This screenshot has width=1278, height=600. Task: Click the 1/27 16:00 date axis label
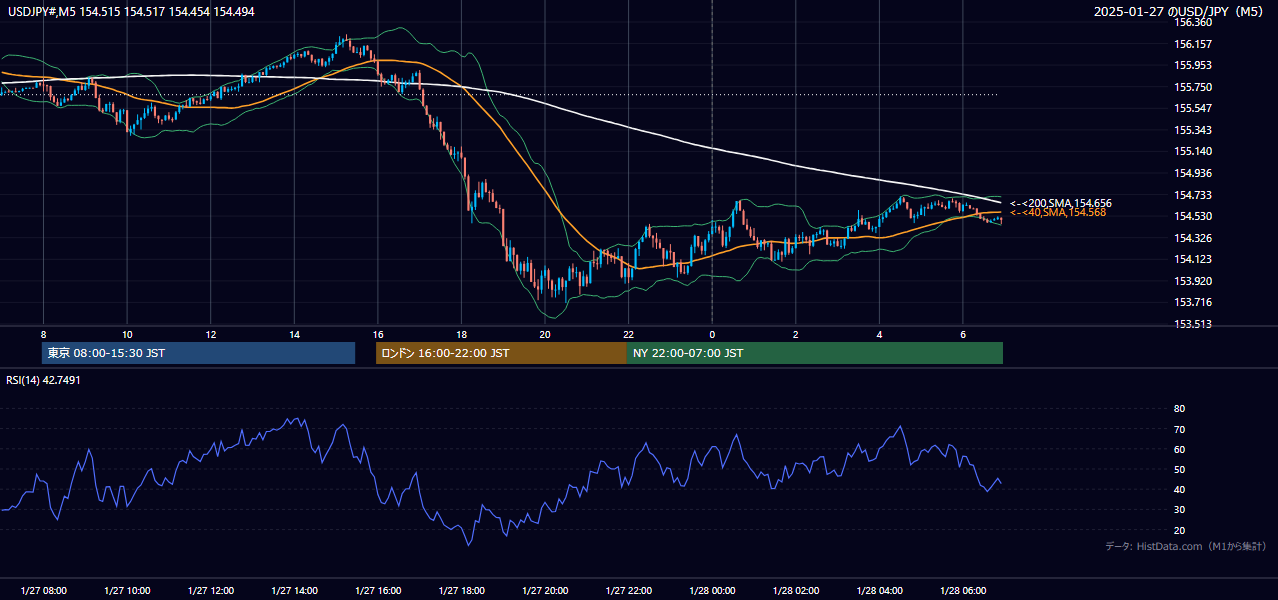coord(377,591)
